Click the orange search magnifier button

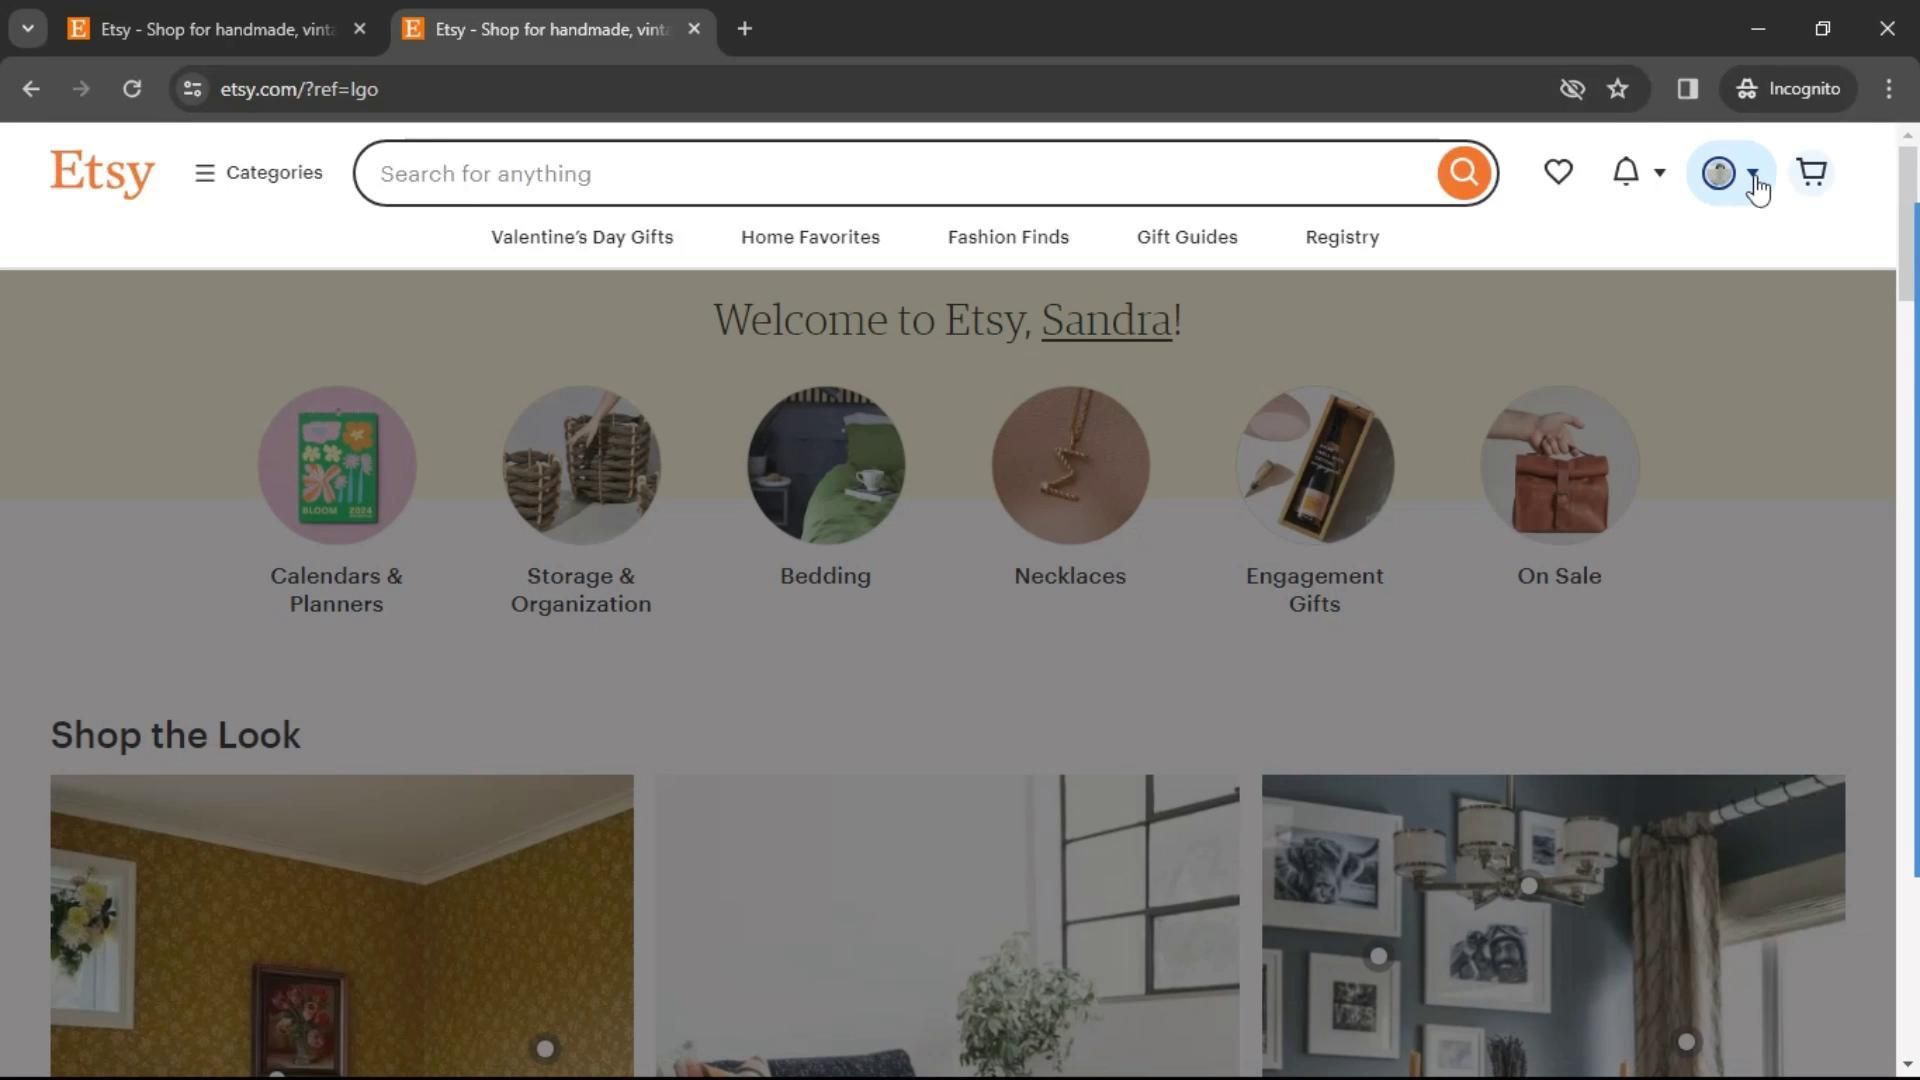click(x=1463, y=173)
